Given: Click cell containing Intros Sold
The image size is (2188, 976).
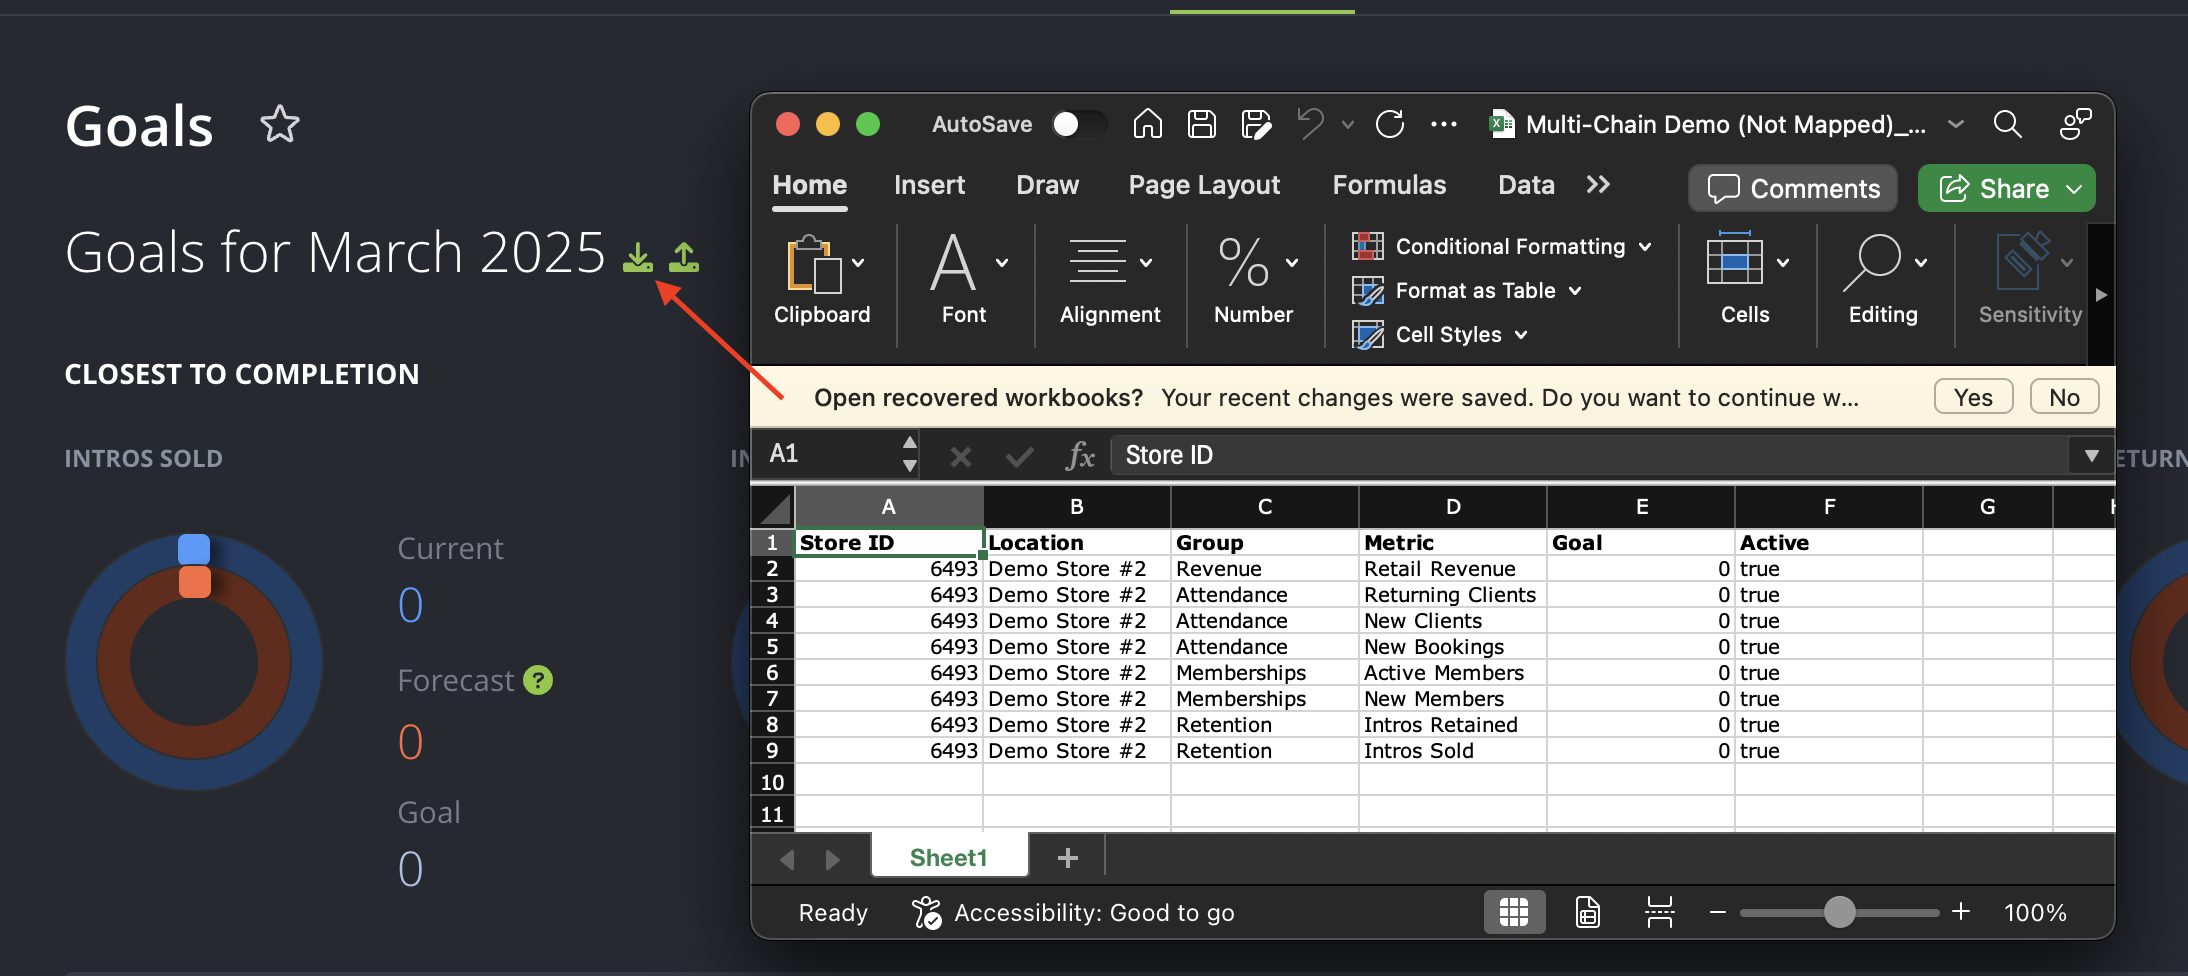Looking at the screenshot, I should click(1453, 751).
